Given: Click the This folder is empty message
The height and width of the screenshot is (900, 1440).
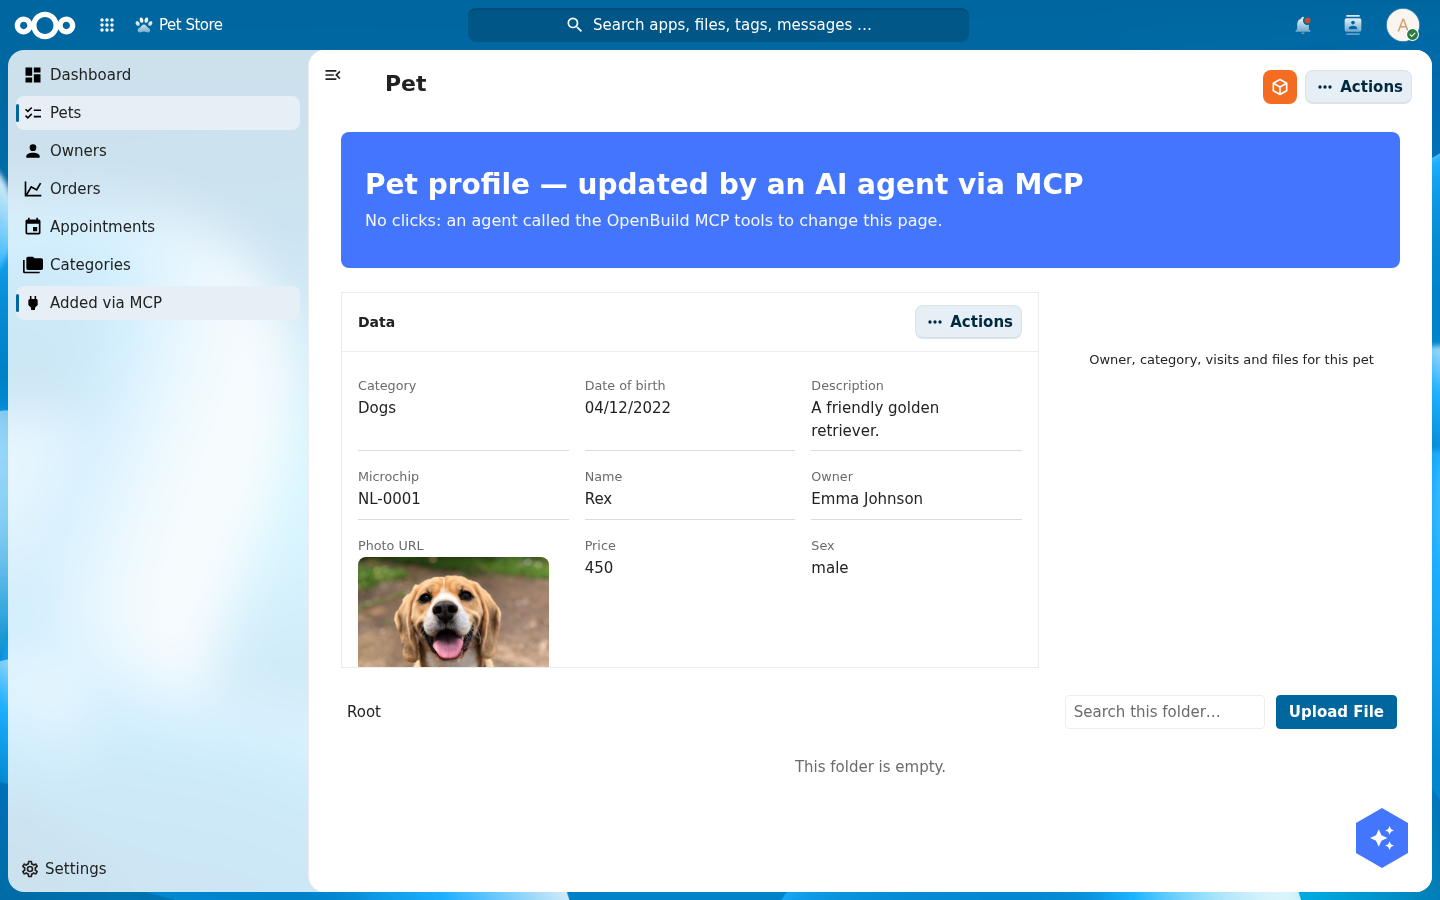Looking at the screenshot, I should click(x=870, y=767).
